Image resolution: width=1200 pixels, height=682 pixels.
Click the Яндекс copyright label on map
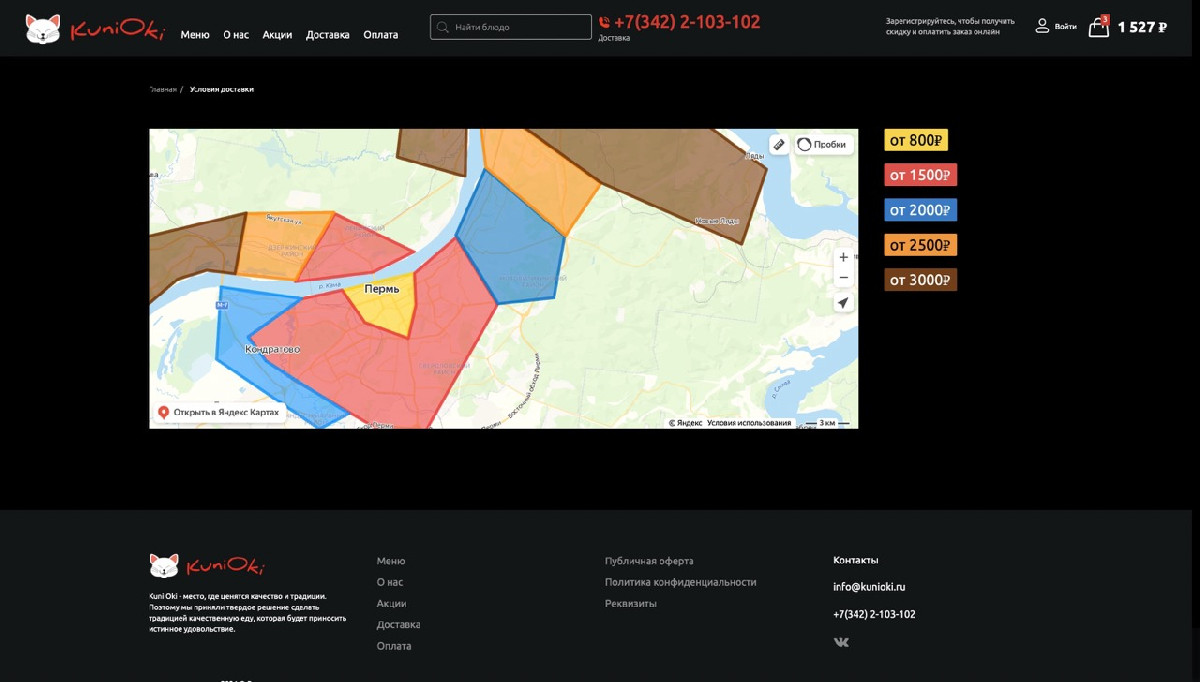pos(686,423)
